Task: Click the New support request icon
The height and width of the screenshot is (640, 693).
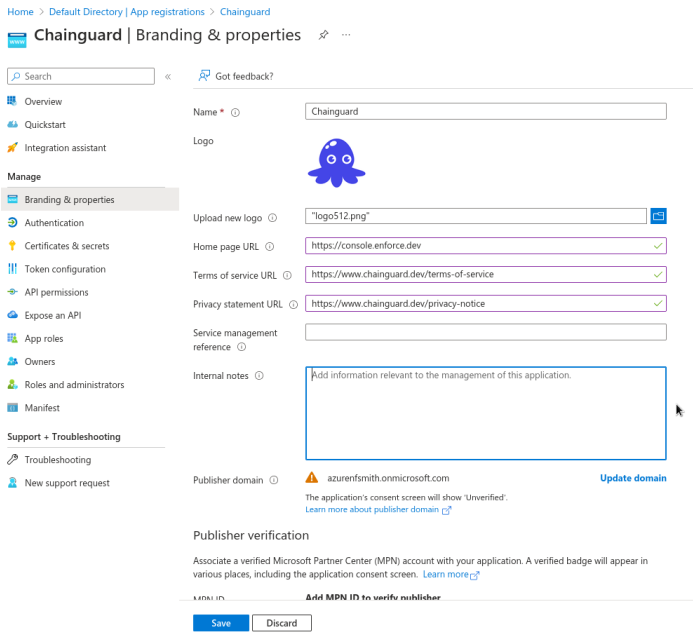Action: [x=12, y=483]
